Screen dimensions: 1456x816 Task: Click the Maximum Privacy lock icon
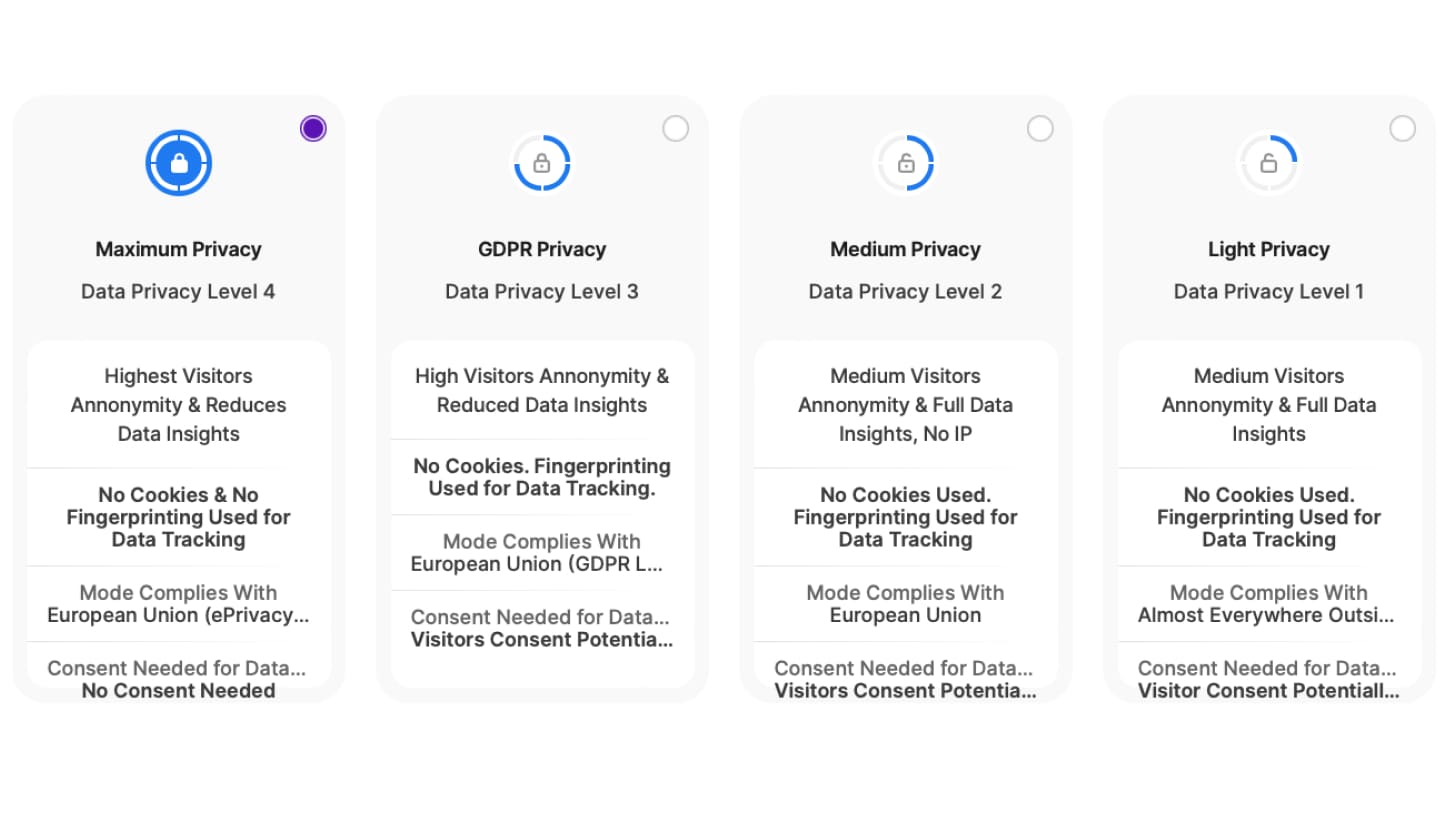179,163
